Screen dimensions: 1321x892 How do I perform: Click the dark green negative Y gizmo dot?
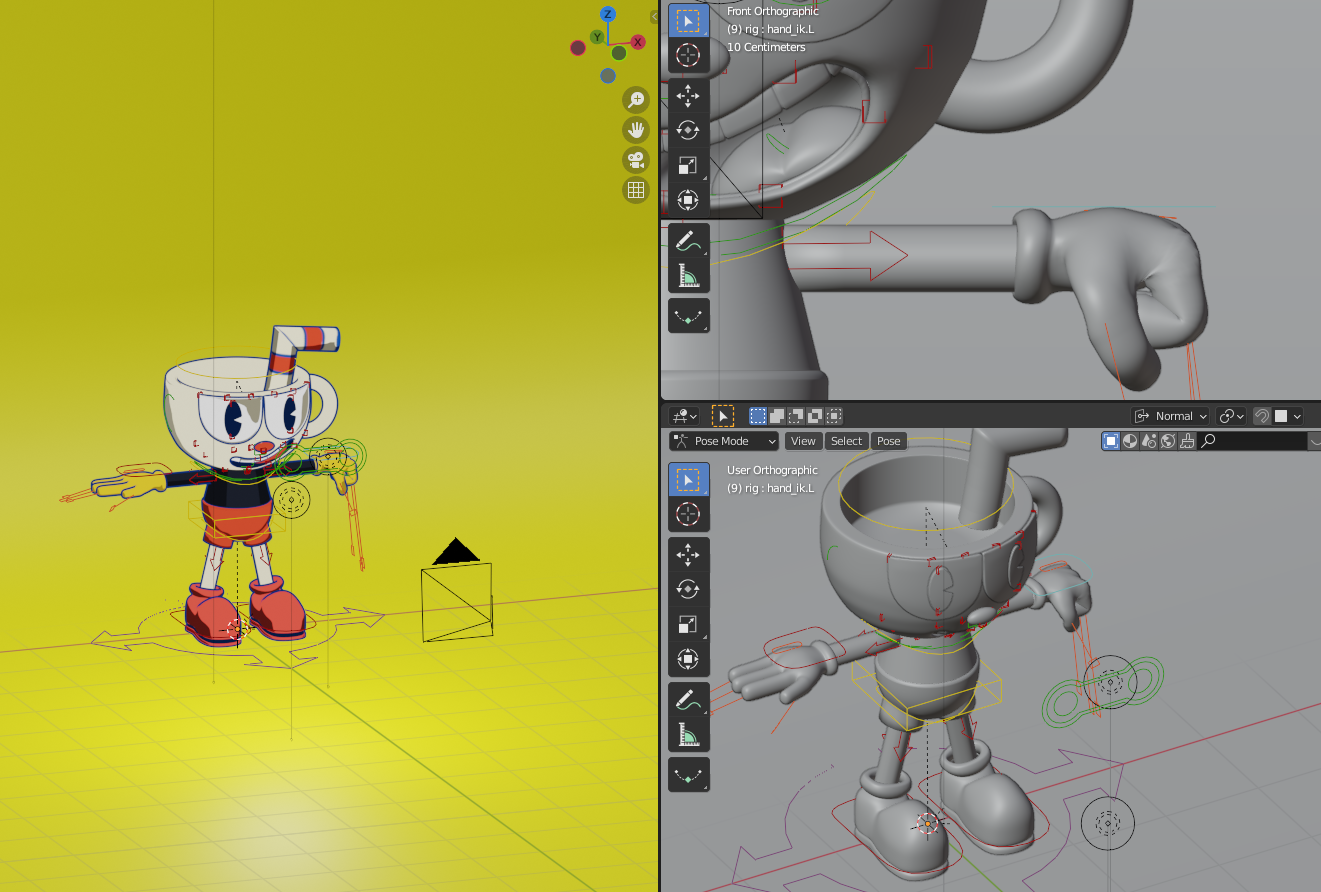[619, 52]
